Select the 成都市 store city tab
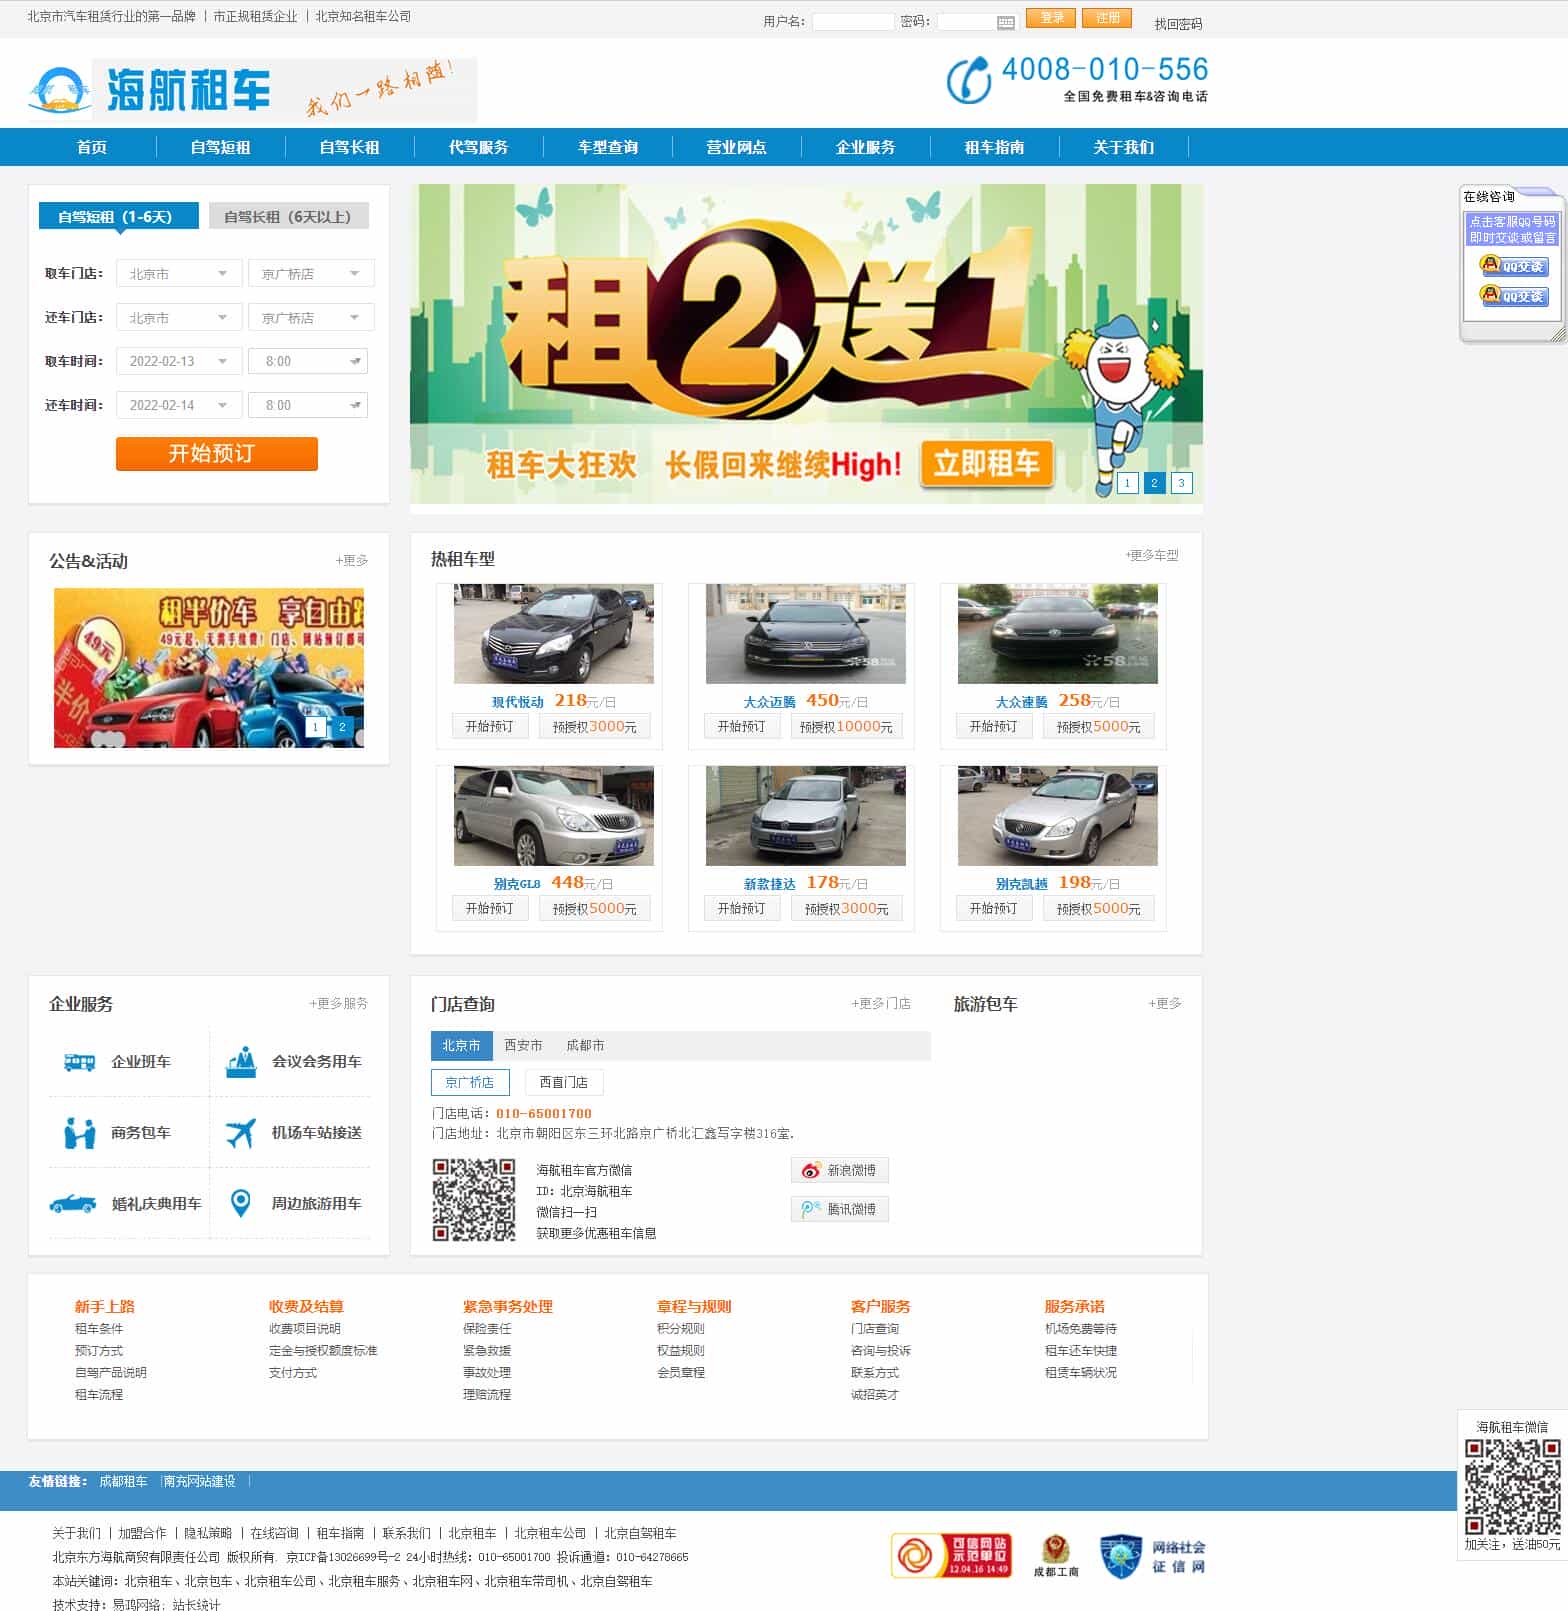This screenshot has height=1611, width=1568. [x=586, y=1046]
